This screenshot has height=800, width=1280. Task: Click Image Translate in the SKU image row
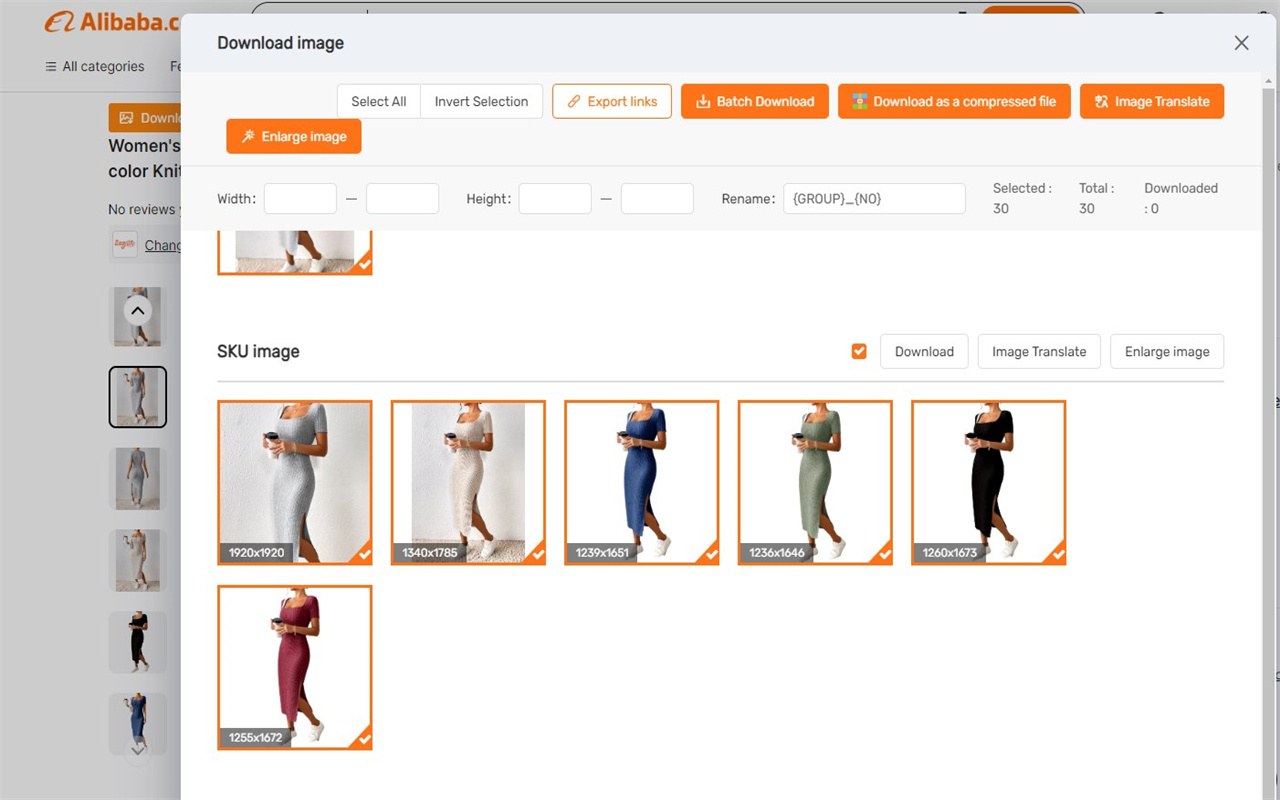pos(1039,351)
